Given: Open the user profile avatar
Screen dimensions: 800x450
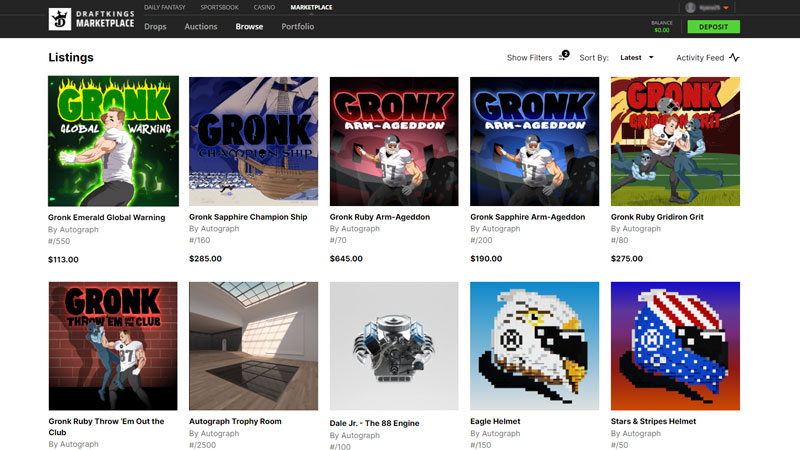Looking at the screenshot, I should 690,7.
